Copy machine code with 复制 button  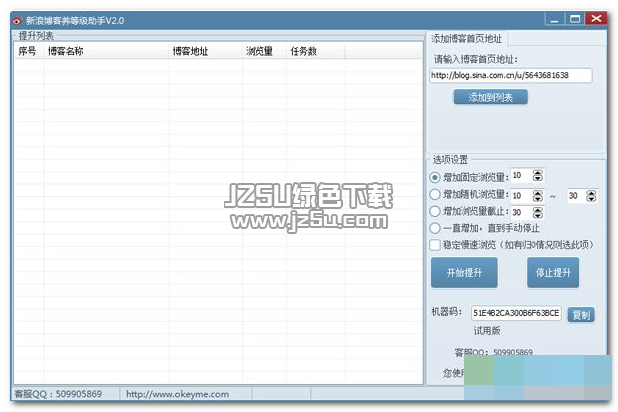pyautogui.click(x=581, y=315)
